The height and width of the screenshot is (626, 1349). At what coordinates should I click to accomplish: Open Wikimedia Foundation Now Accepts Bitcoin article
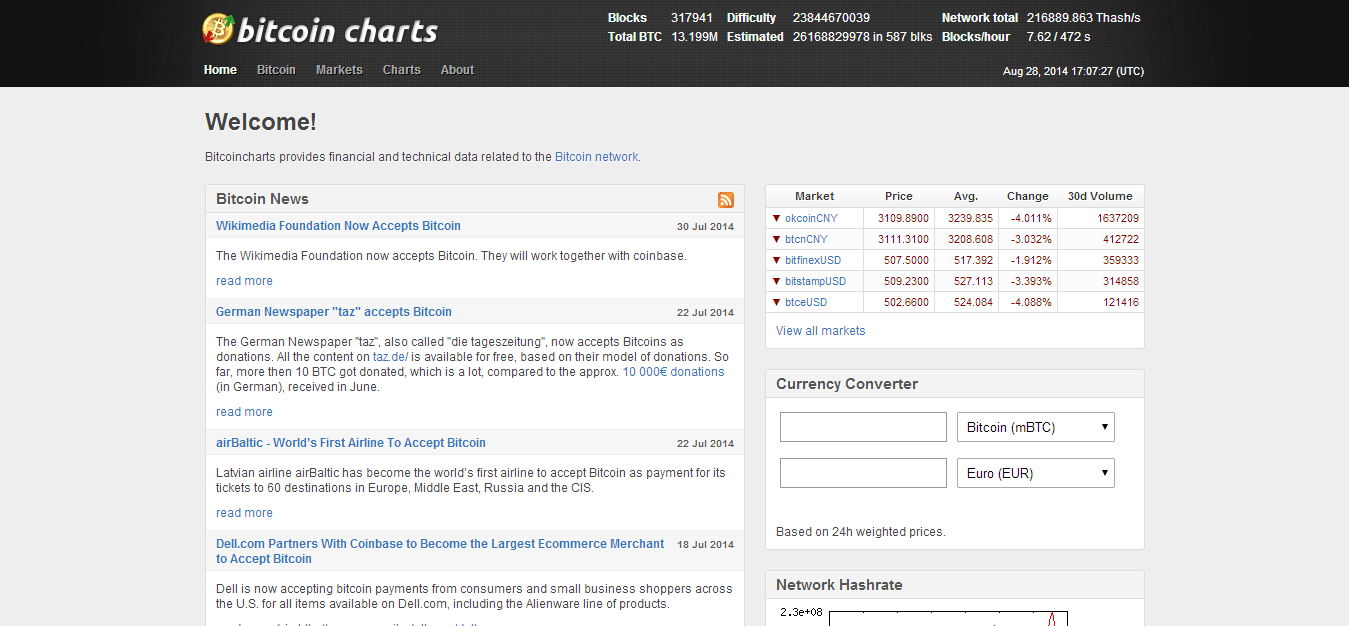tap(338, 226)
